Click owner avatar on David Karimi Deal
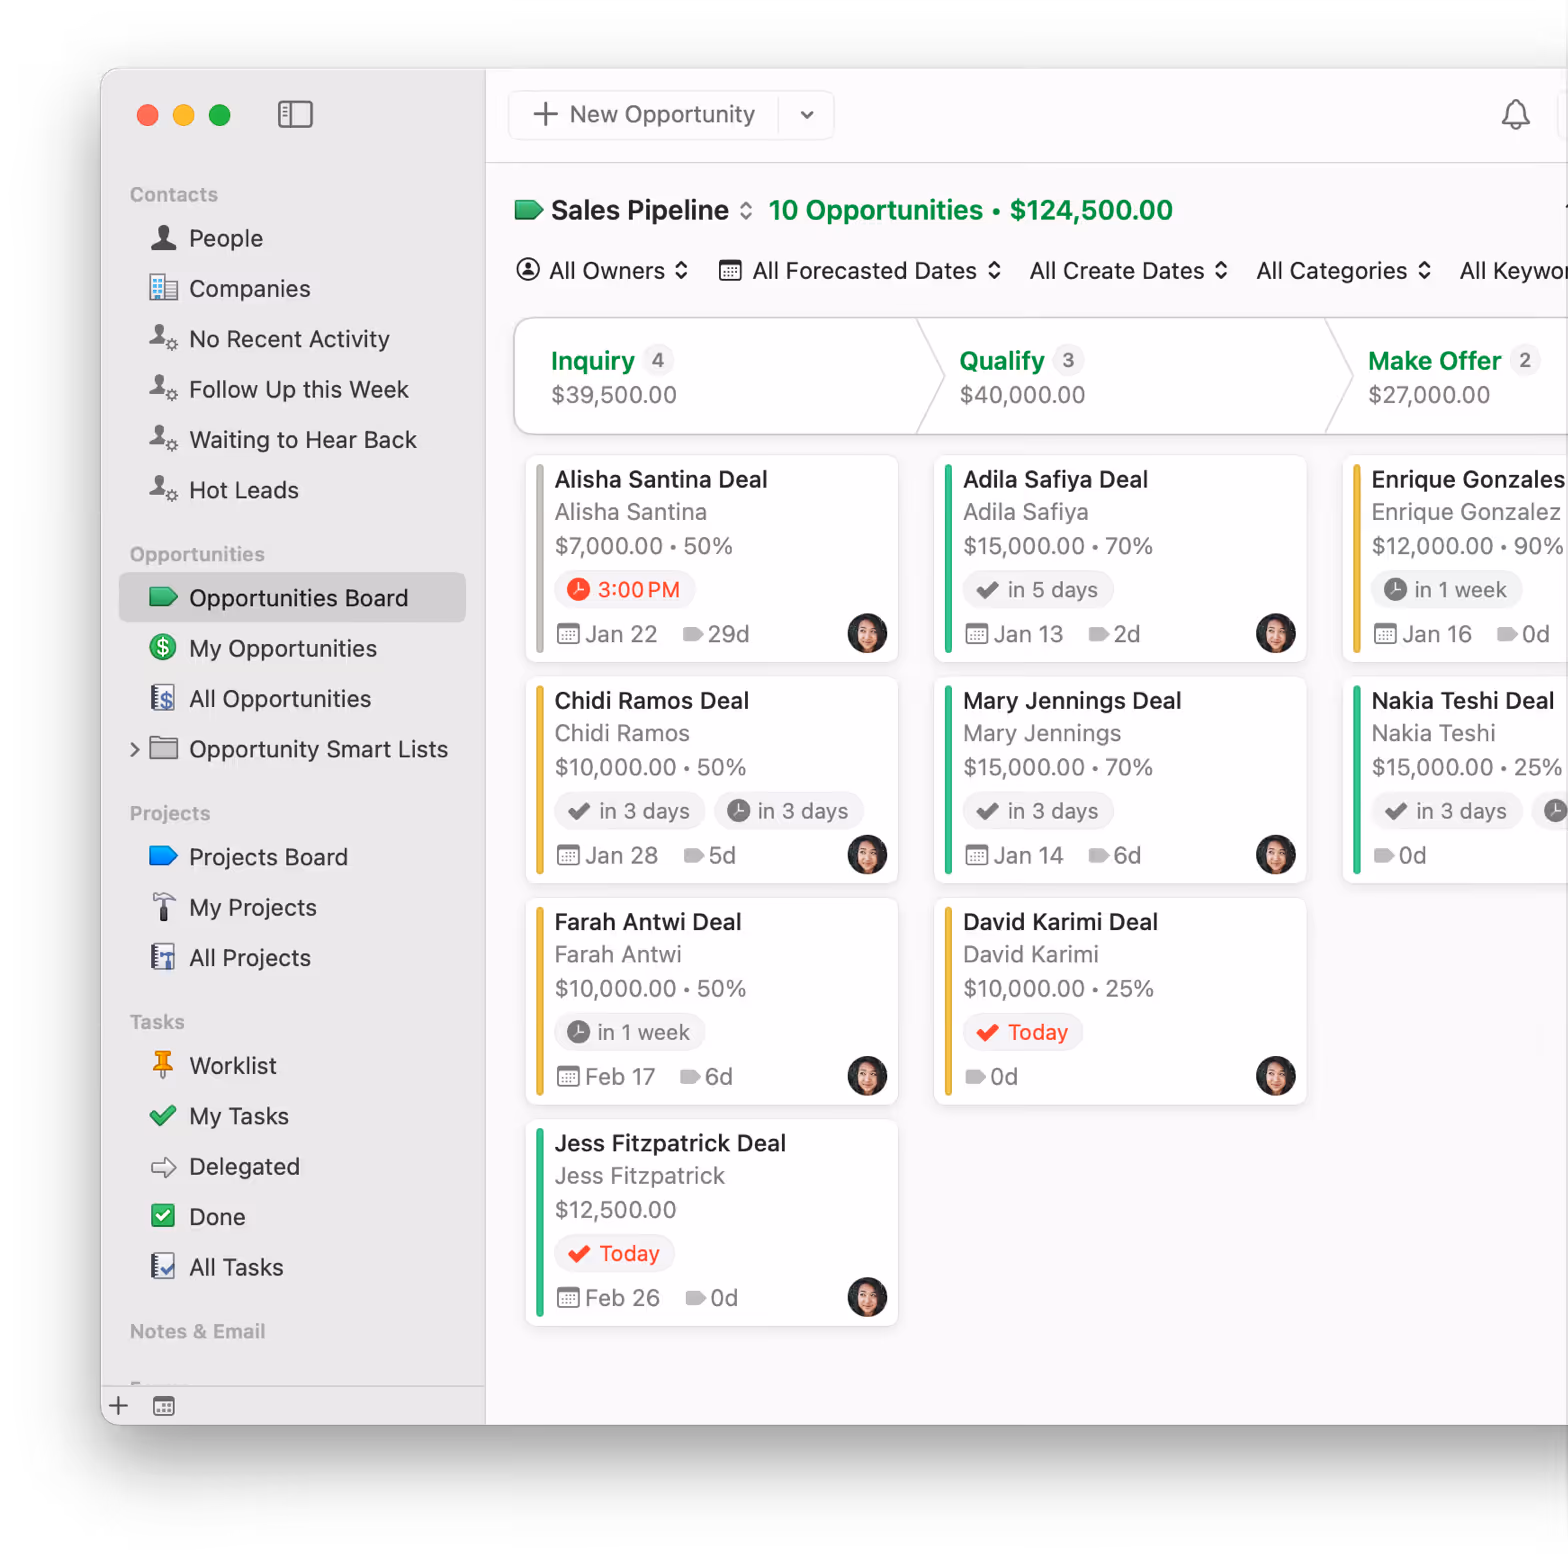This screenshot has width=1568, height=1558. 1275,1076
